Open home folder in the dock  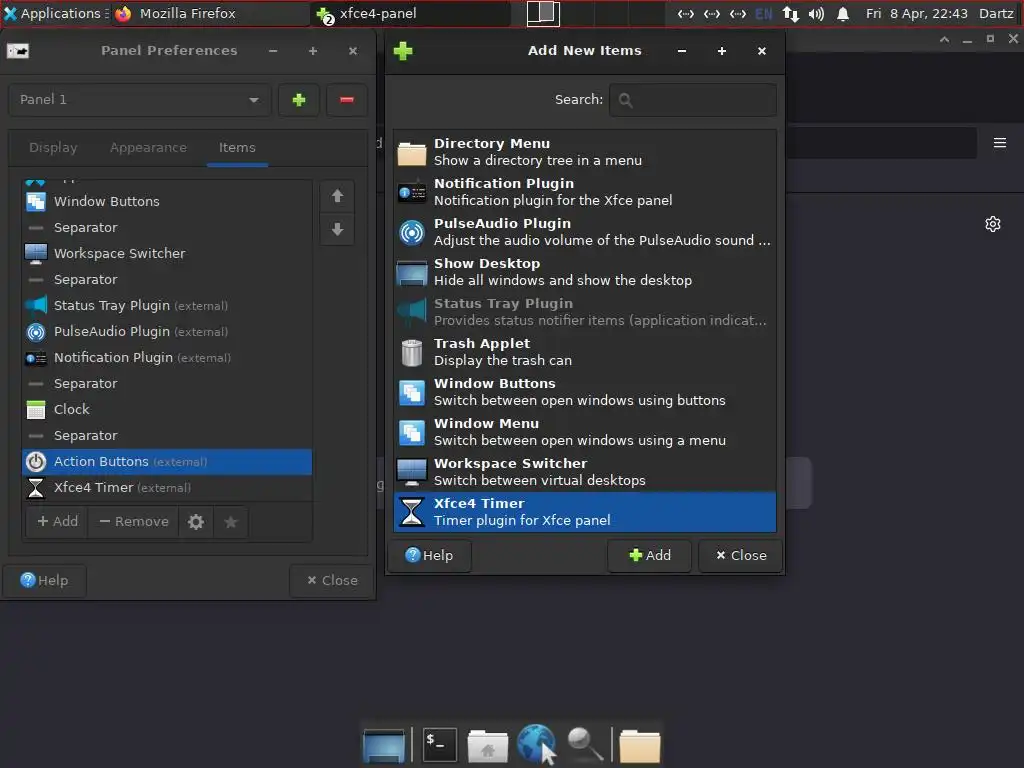point(488,746)
